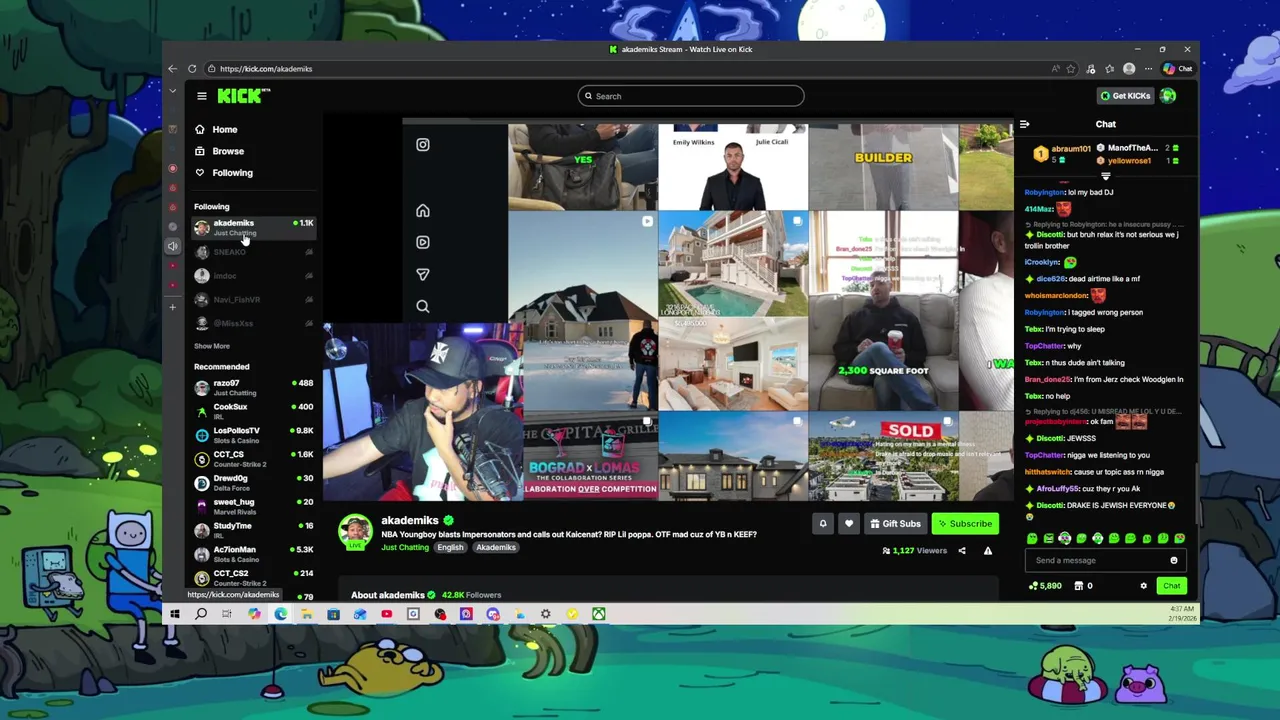Image resolution: width=1280 pixels, height=720 pixels.
Task: Open recommended channel StudyTme
Action: (254, 530)
